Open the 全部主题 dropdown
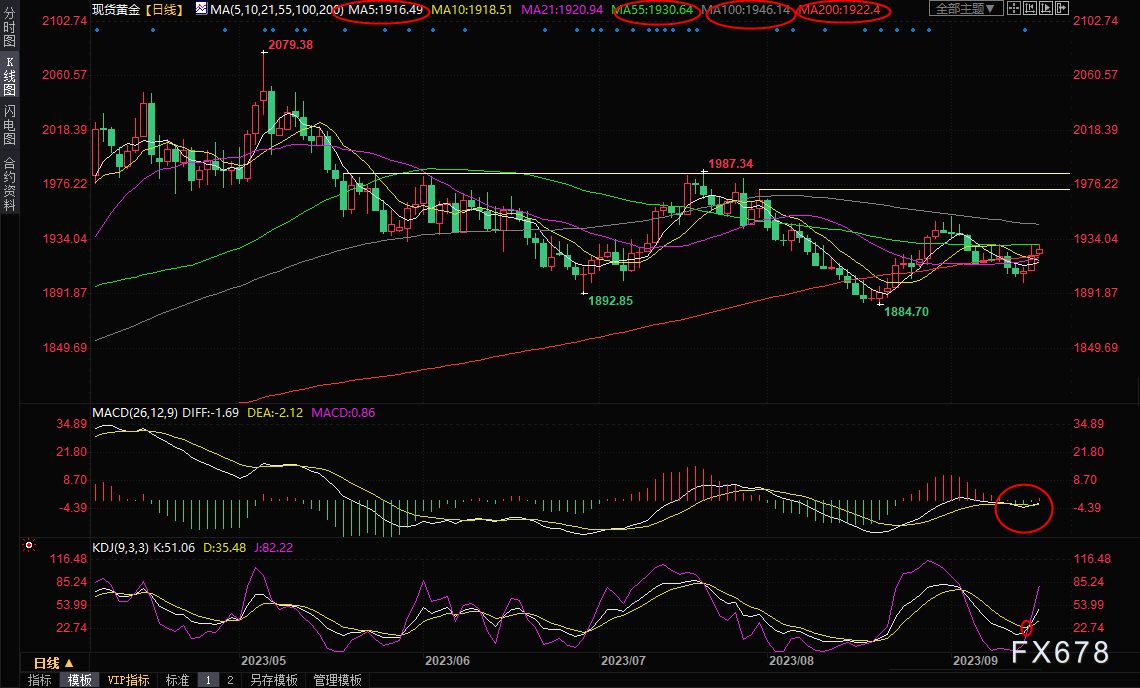Viewport: 1140px width, 688px height. (965, 9)
